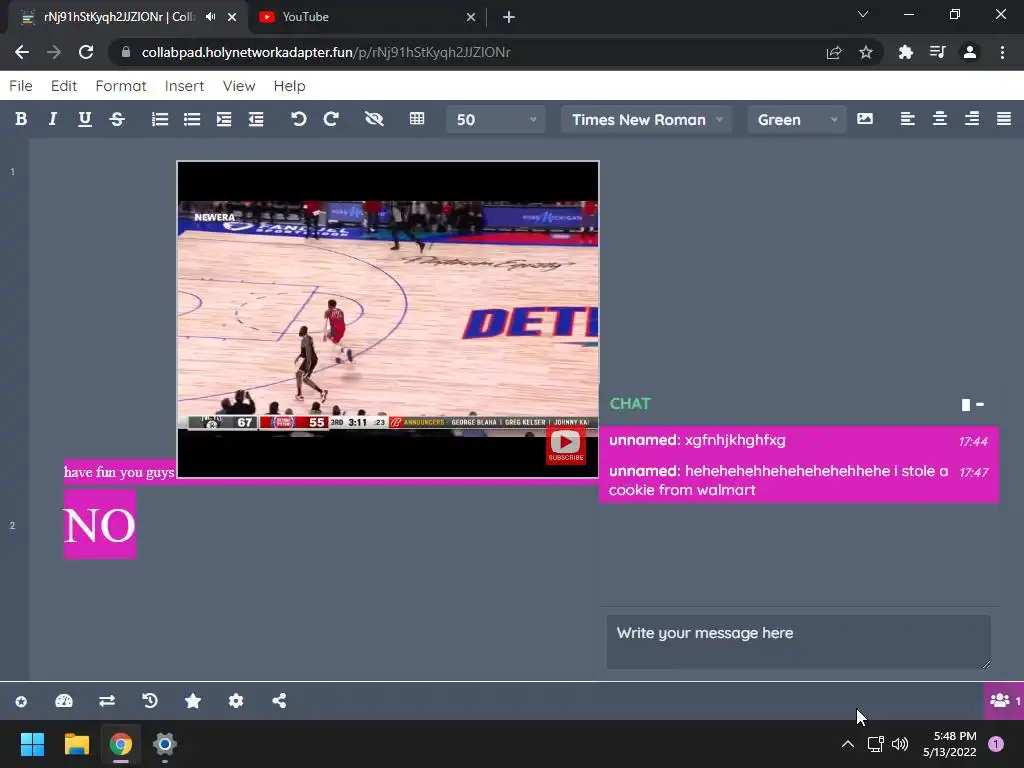The height and width of the screenshot is (768, 1024).
Task: Open the Format menu
Action: click(x=121, y=86)
